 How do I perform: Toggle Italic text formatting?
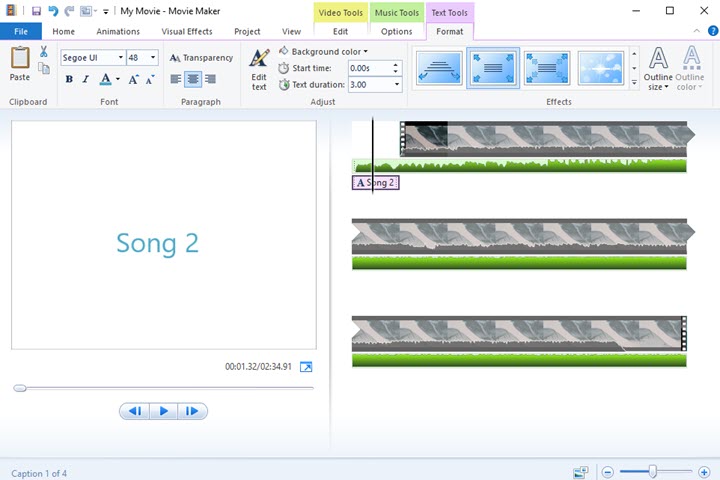86,79
